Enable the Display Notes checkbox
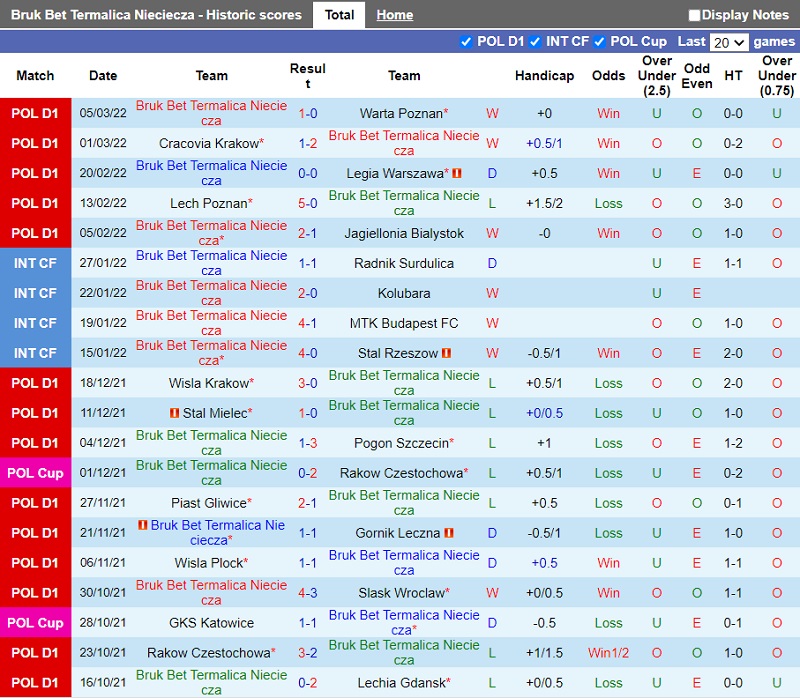The height and width of the screenshot is (698, 800). (x=695, y=15)
